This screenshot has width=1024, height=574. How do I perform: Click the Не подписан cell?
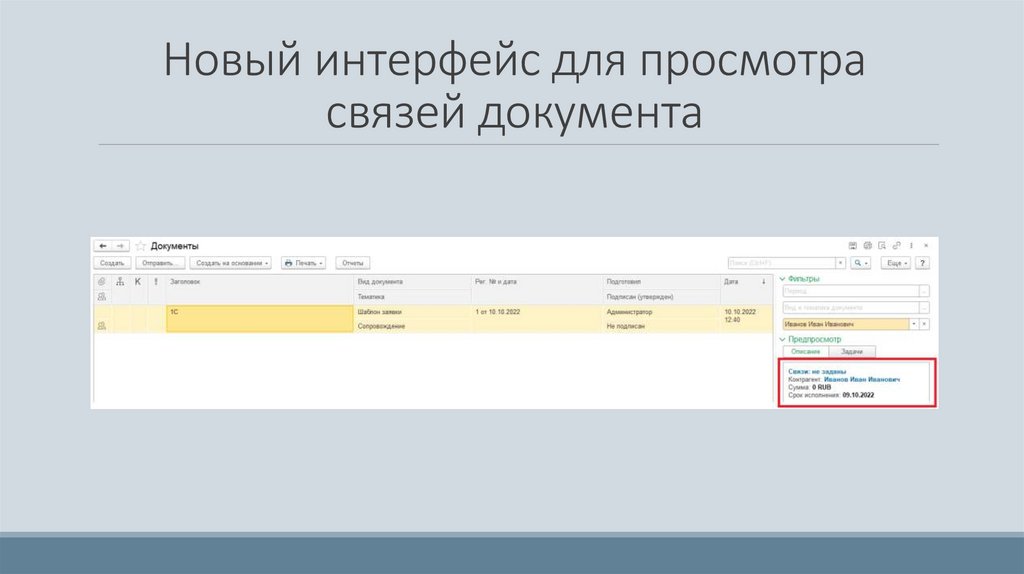click(661, 326)
